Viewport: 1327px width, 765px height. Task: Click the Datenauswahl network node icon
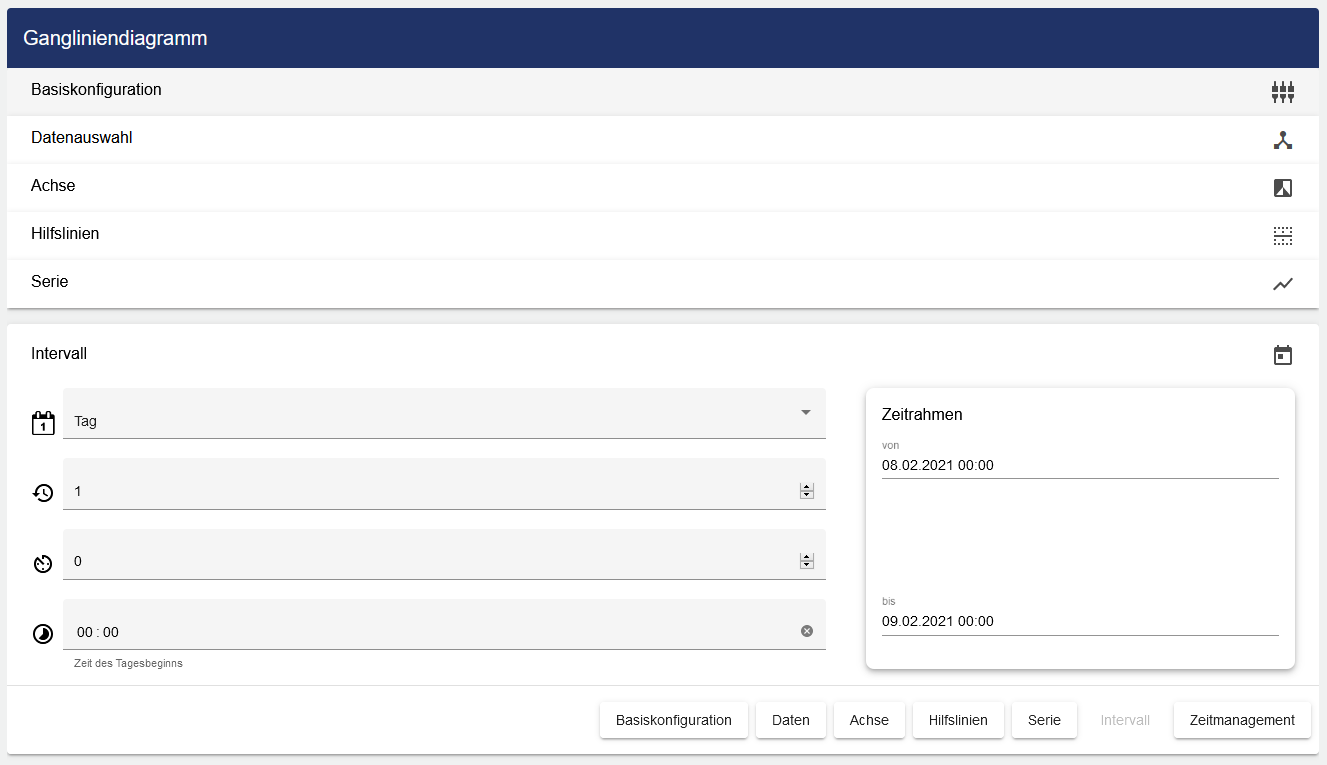(1282, 140)
